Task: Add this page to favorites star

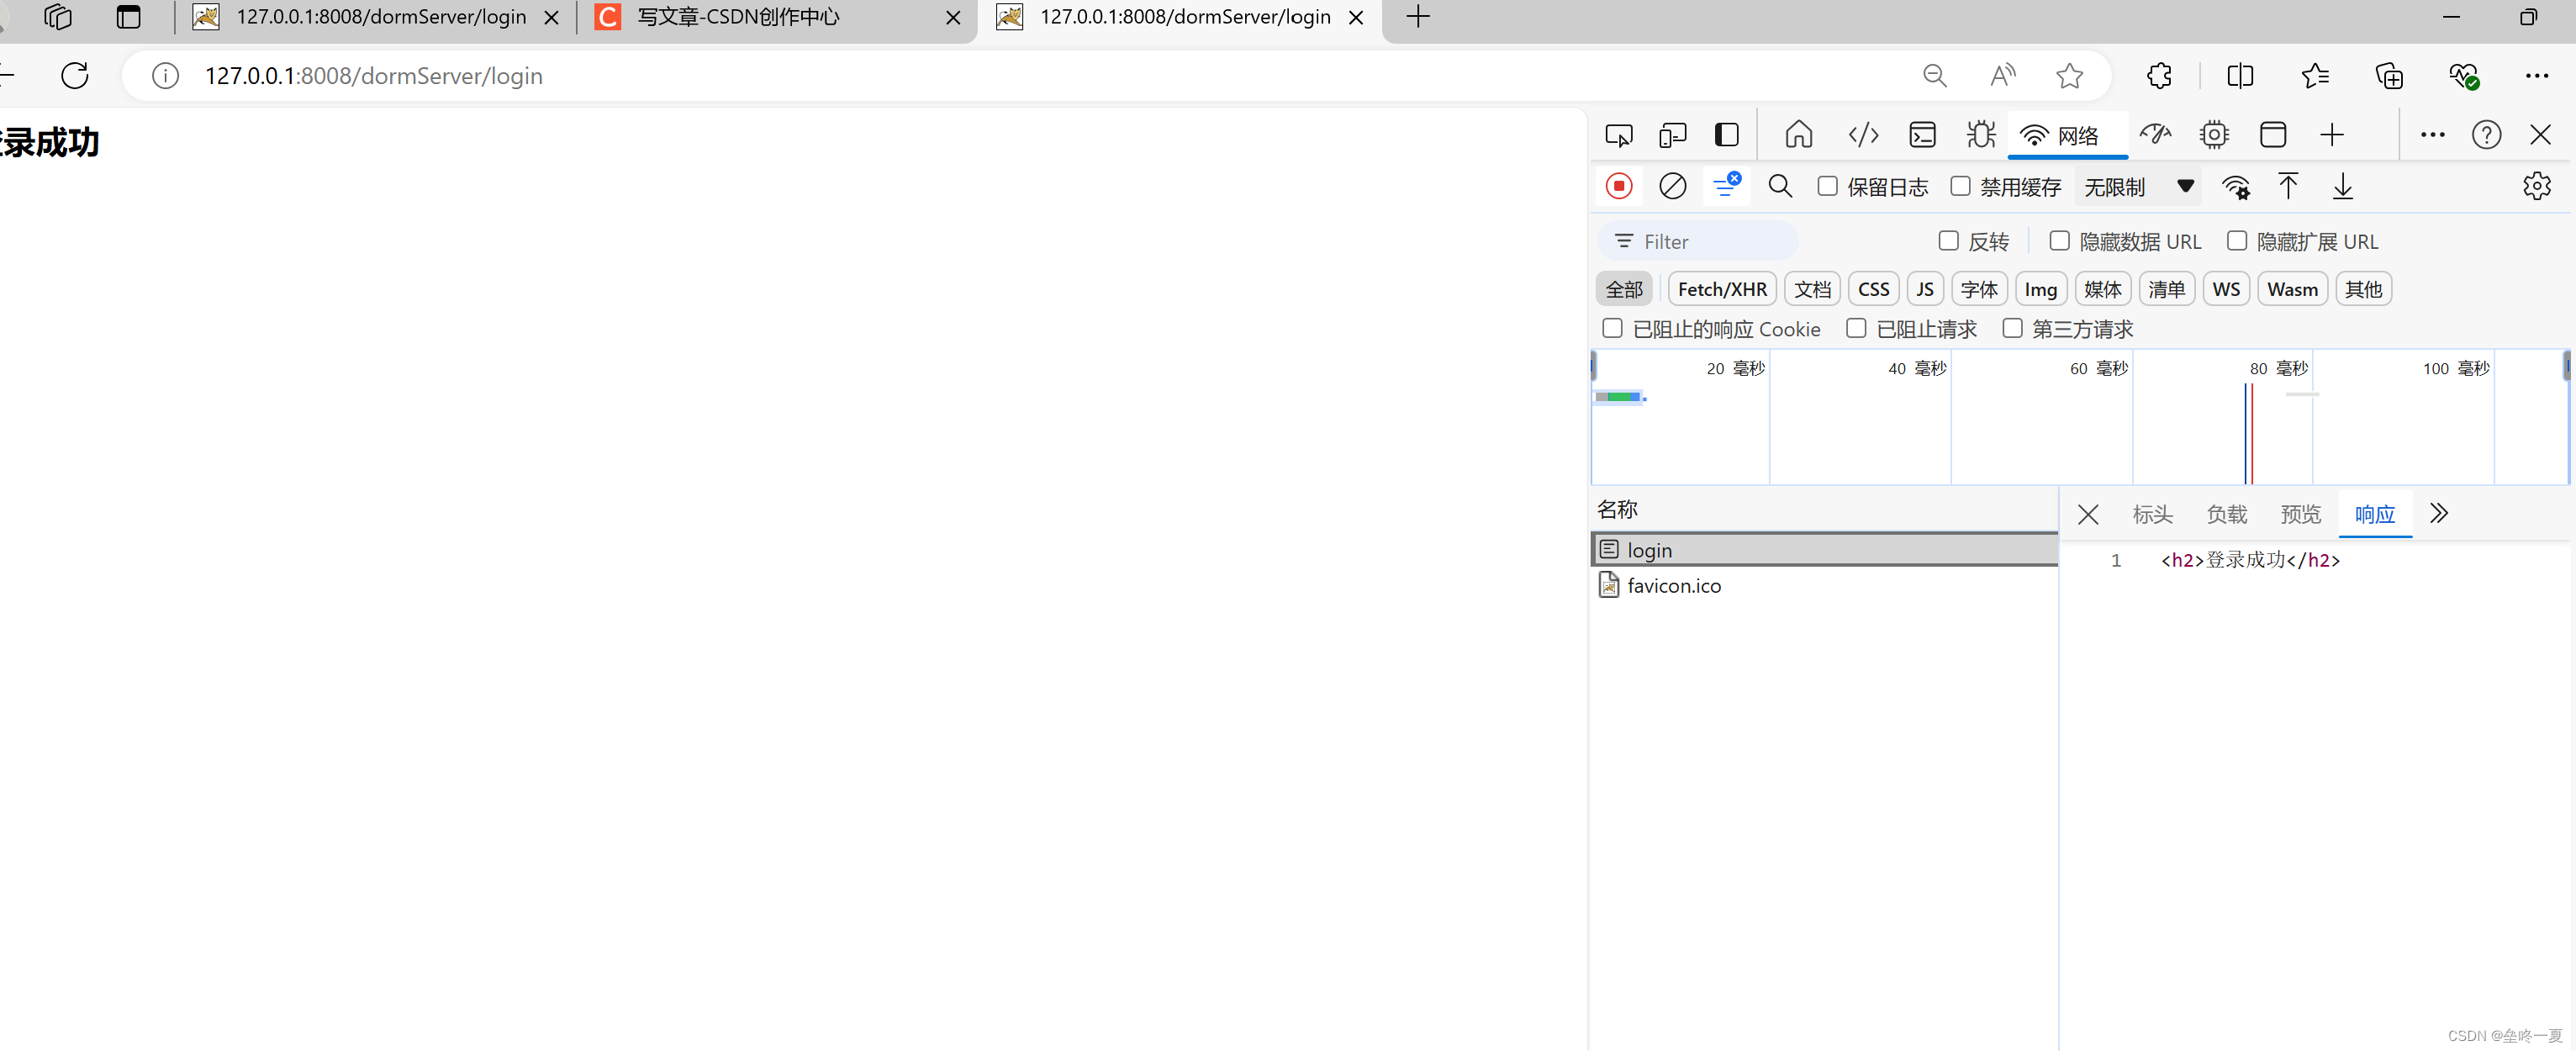Action: coord(2069,76)
